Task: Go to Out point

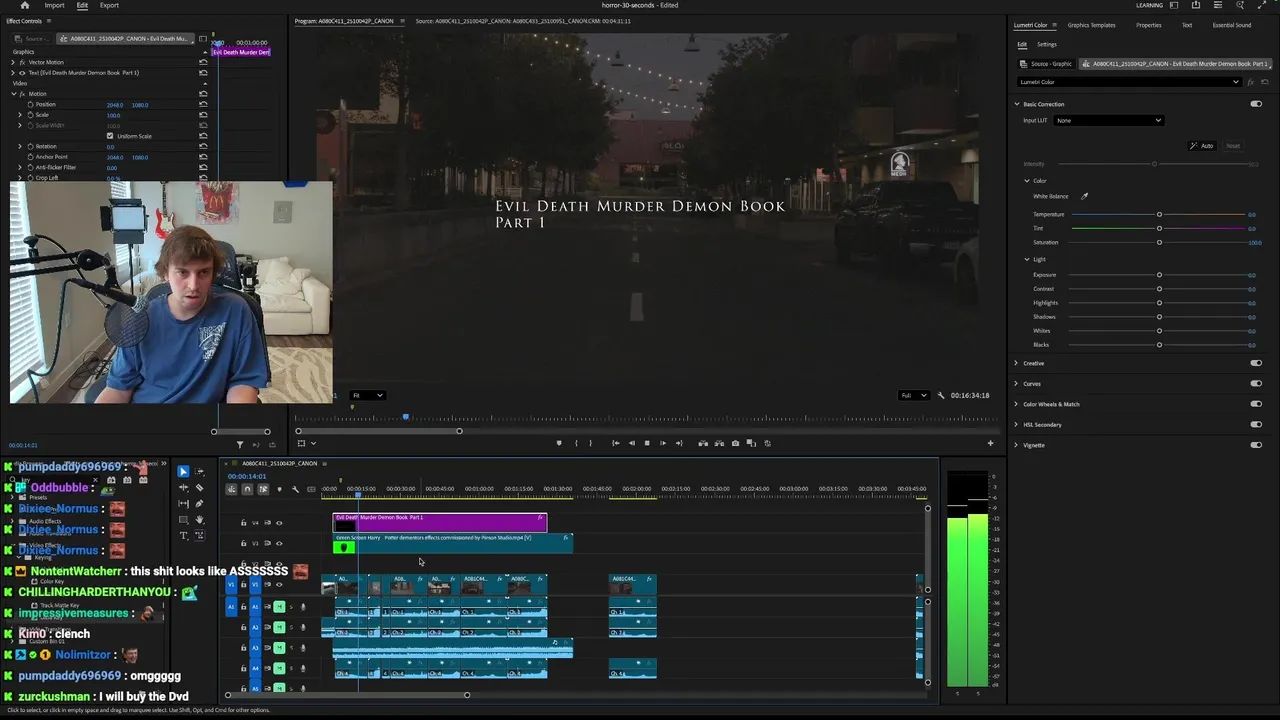Action: (x=679, y=443)
